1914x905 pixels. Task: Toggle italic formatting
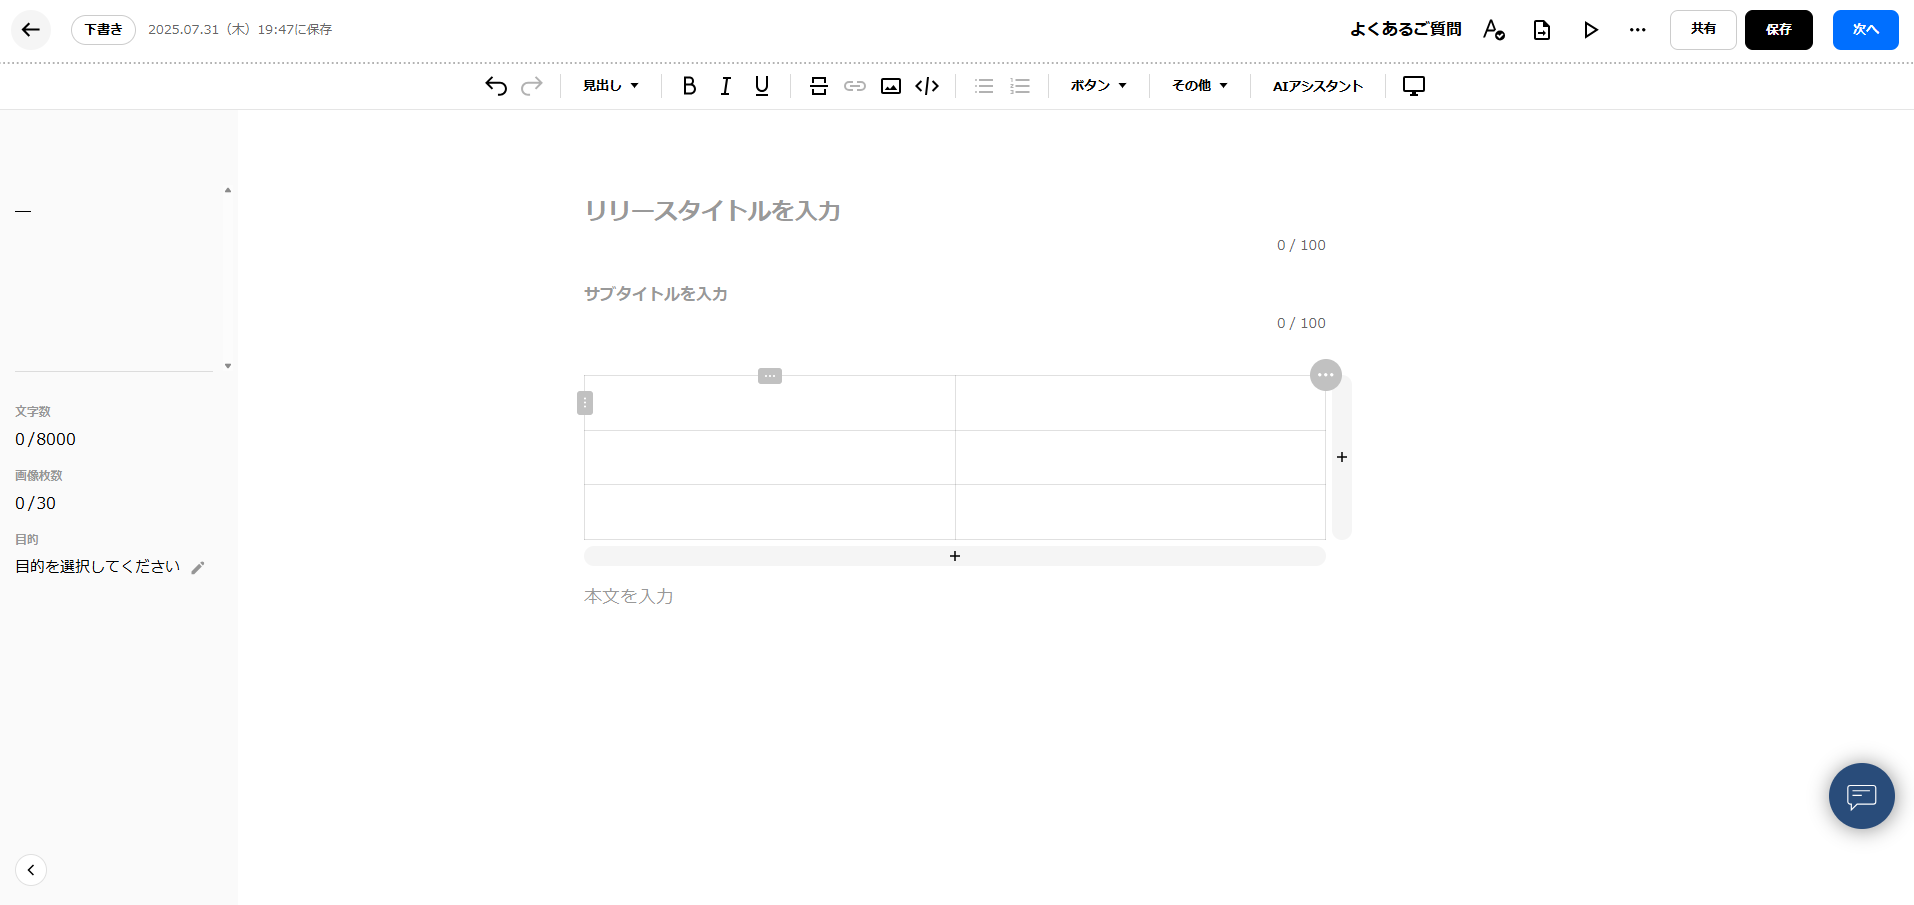(725, 86)
